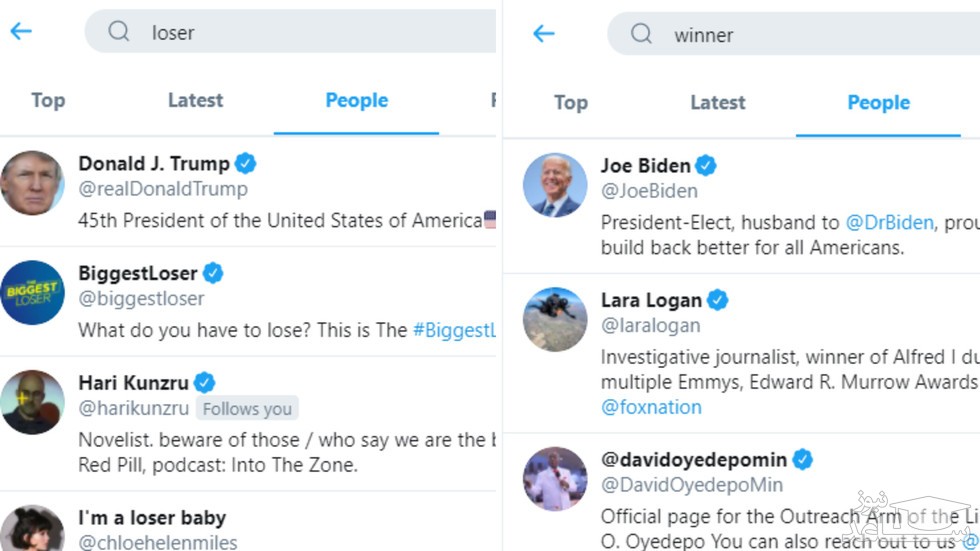Image resolution: width=980 pixels, height=551 pixels.
Task: Click the magnifier icon in the winner search box
Action: [x=641, y=34]
